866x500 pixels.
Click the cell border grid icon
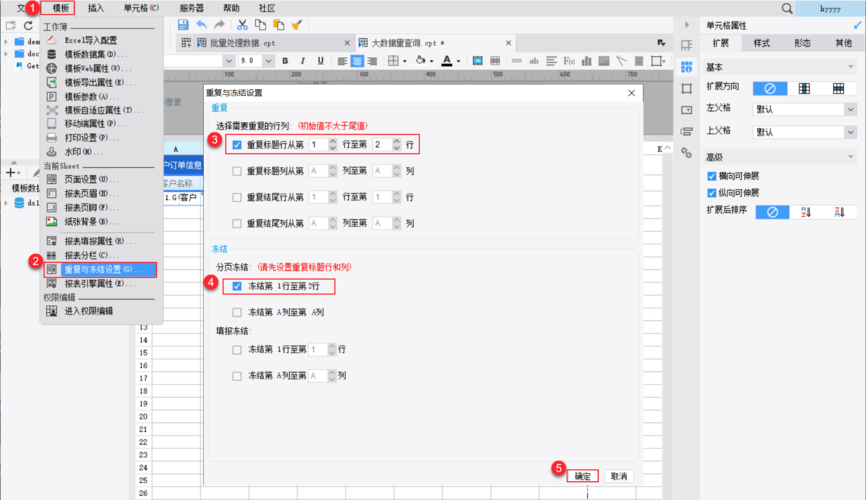coord(393,61)
